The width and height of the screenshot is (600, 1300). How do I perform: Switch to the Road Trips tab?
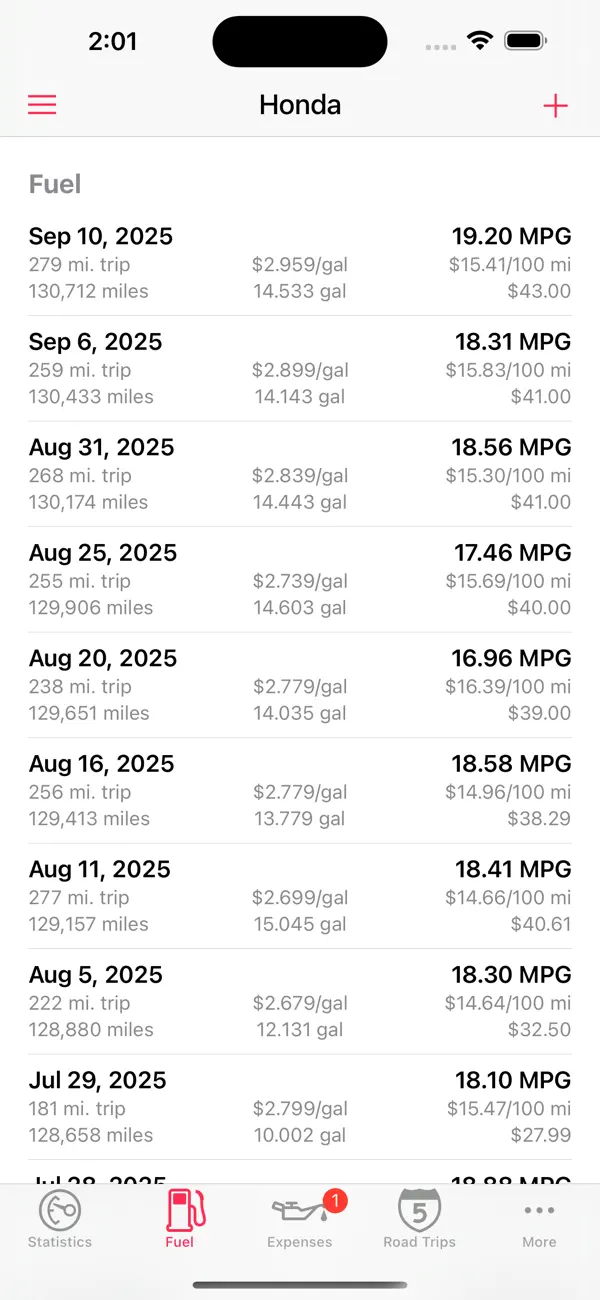pyautogui.click(x=419, y=1220)
